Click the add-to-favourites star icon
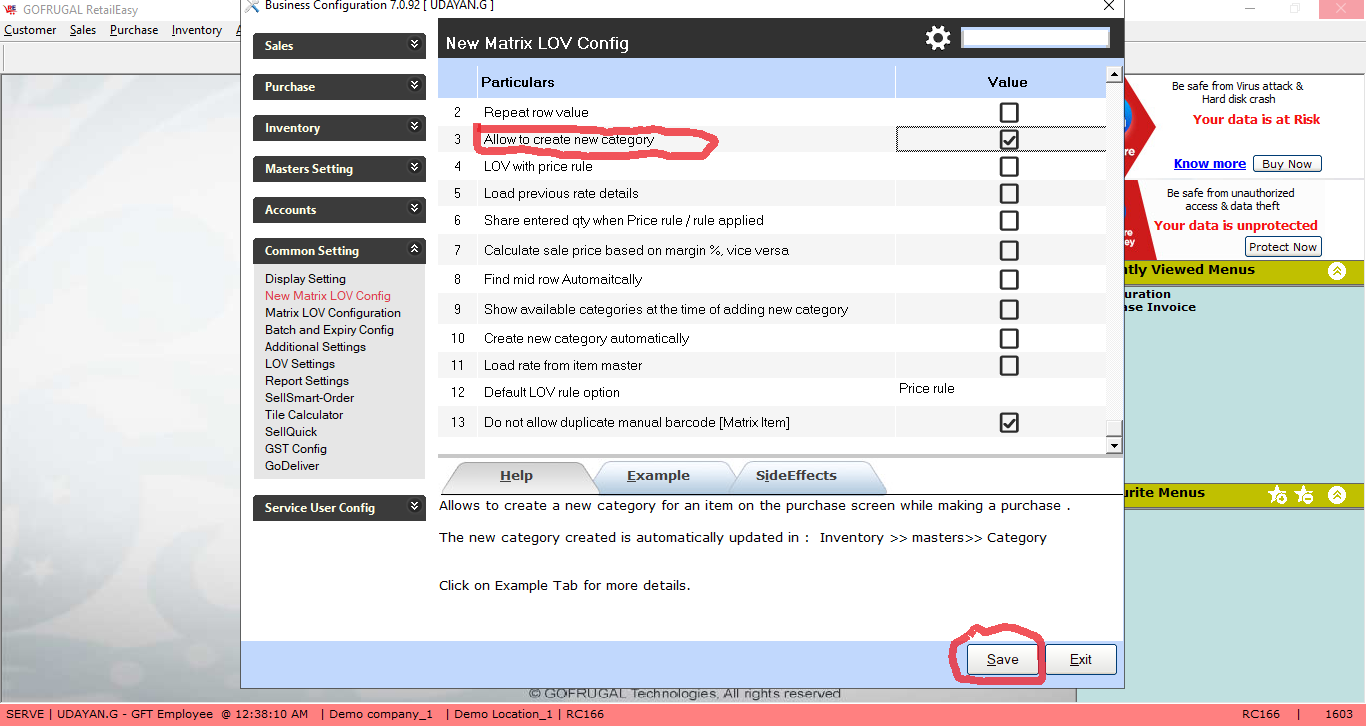Viewport: 1366px width, 726px height. 1277,494
